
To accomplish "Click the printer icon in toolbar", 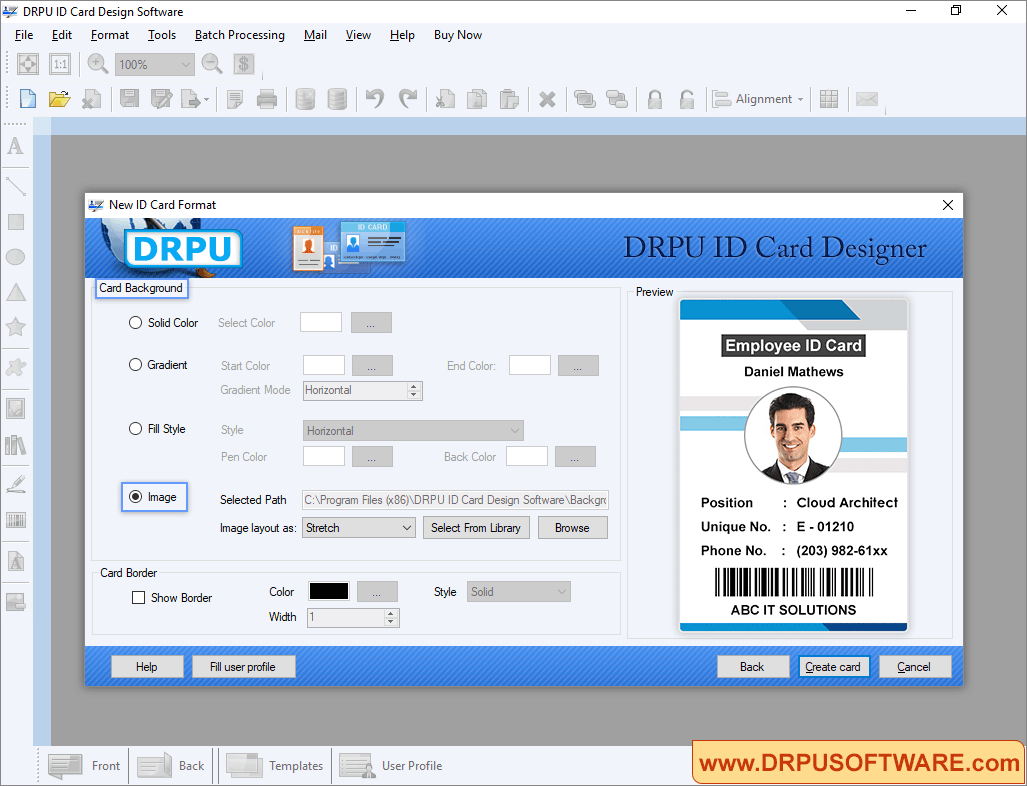I will point(267,99).
